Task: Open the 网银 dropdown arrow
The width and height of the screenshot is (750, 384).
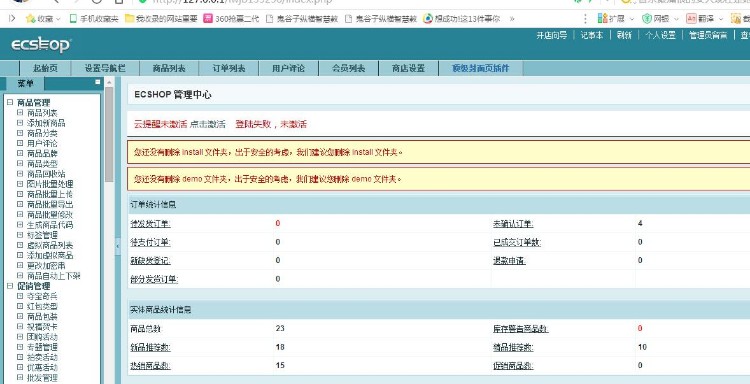Action: 676,19
